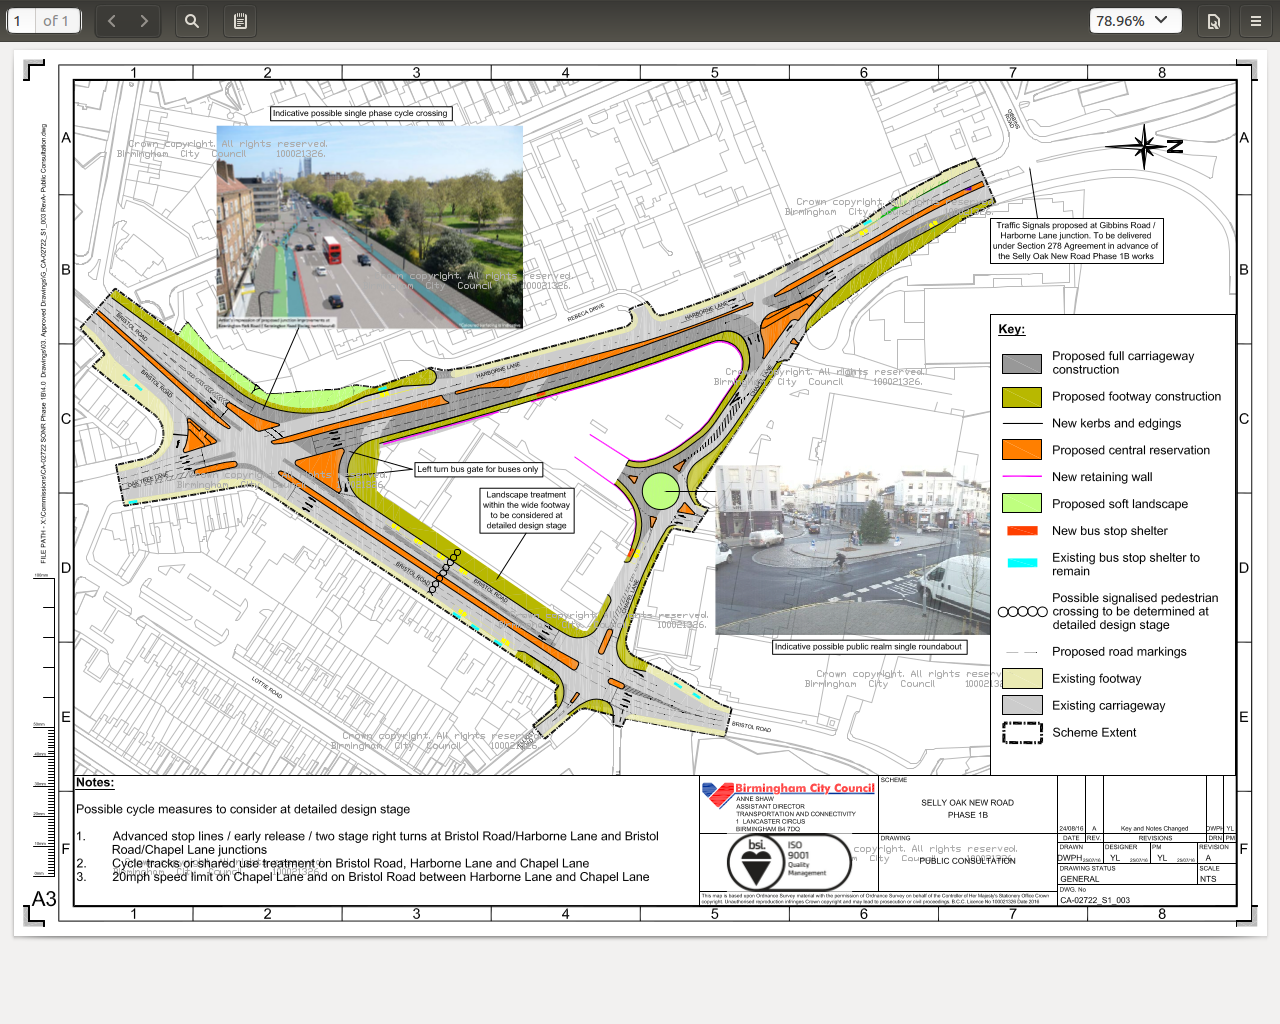Click the green roundabout circle on the plan
The height and width of the screenshot is (1024, 1280).
click(660, 491)
